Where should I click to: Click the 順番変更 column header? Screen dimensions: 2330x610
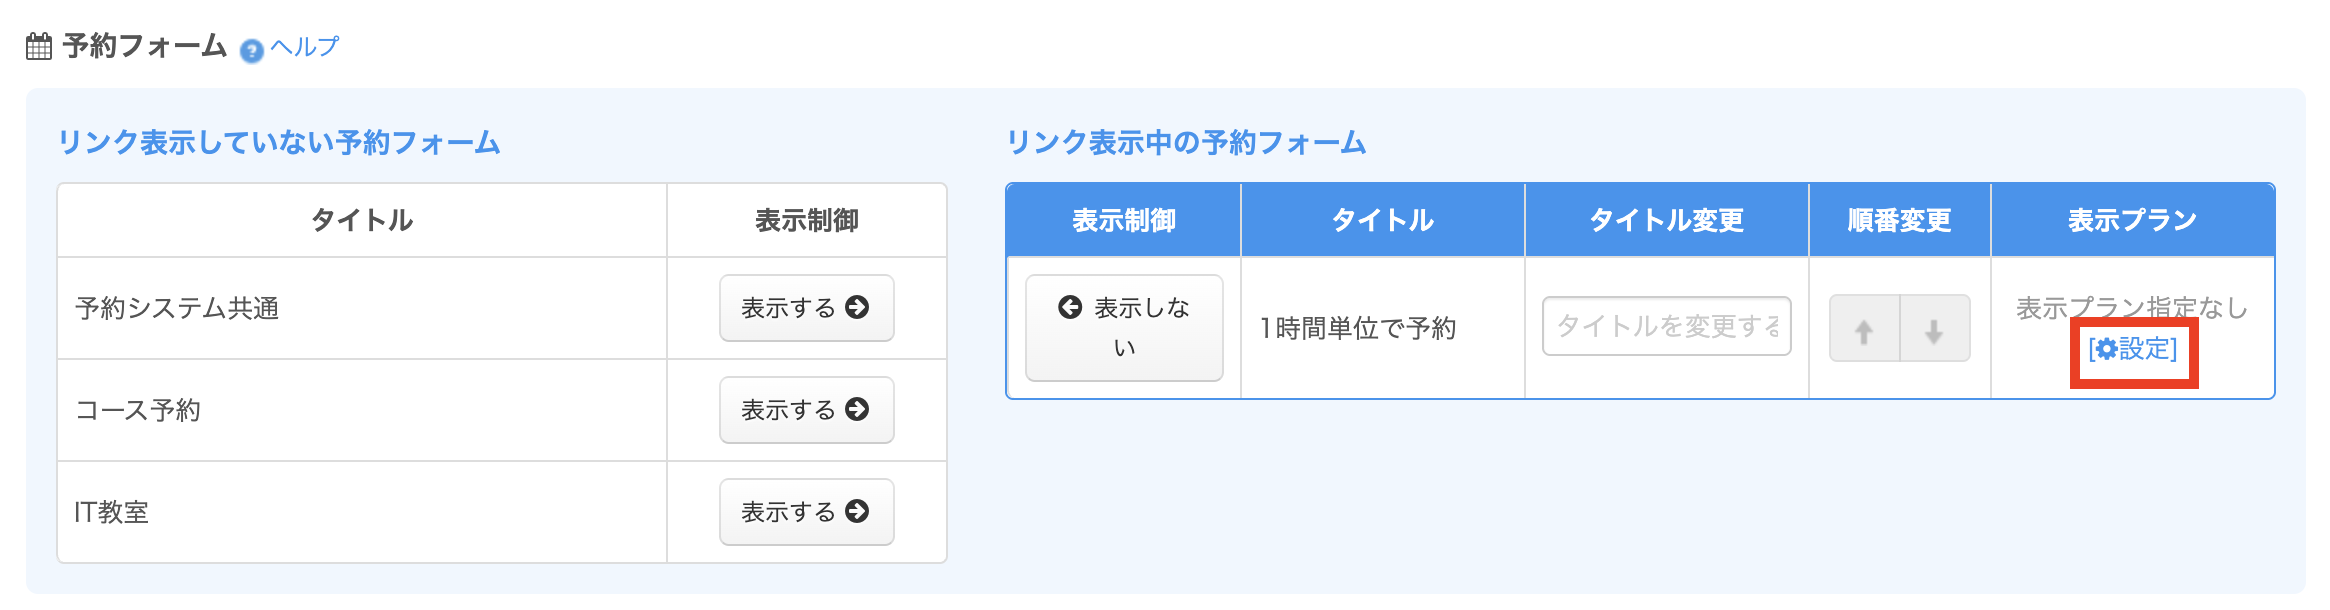click(x=1899, y=220)
